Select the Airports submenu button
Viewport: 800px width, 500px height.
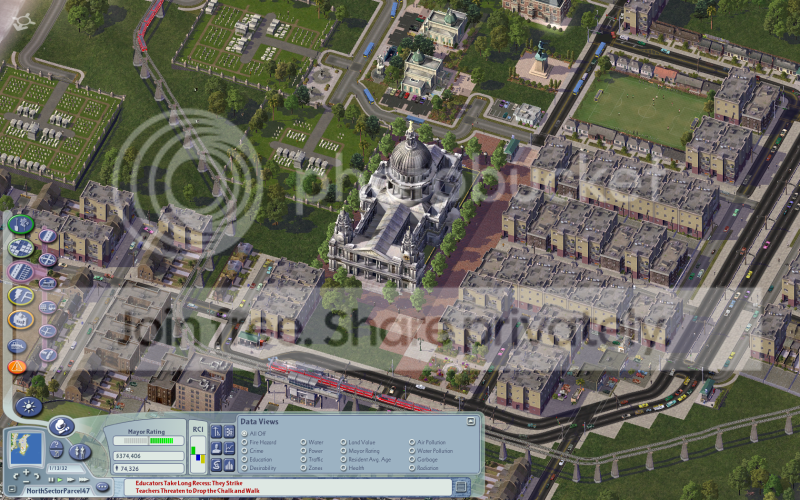point(47,332)
